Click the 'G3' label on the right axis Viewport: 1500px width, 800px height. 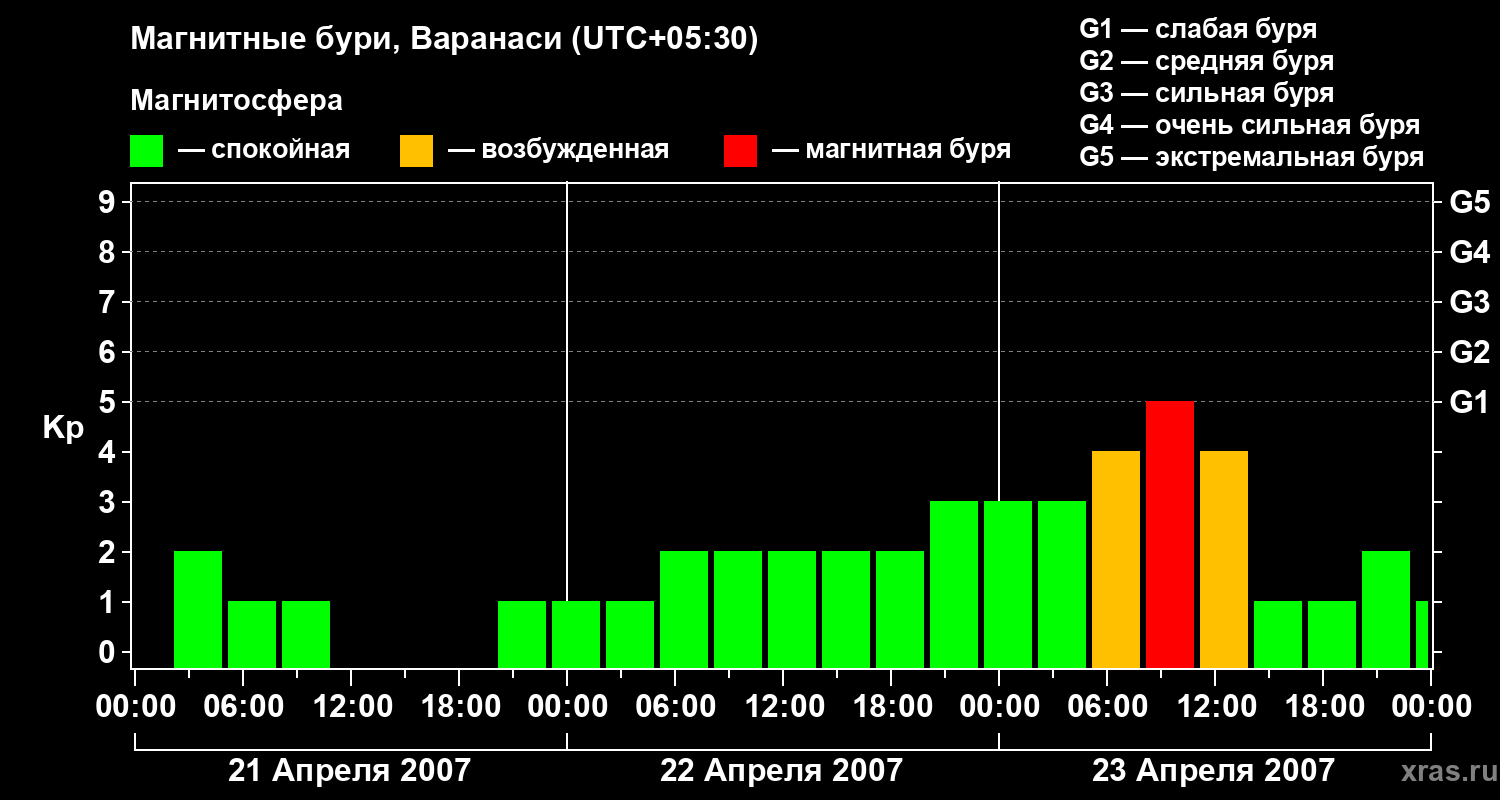point(1469,302)
